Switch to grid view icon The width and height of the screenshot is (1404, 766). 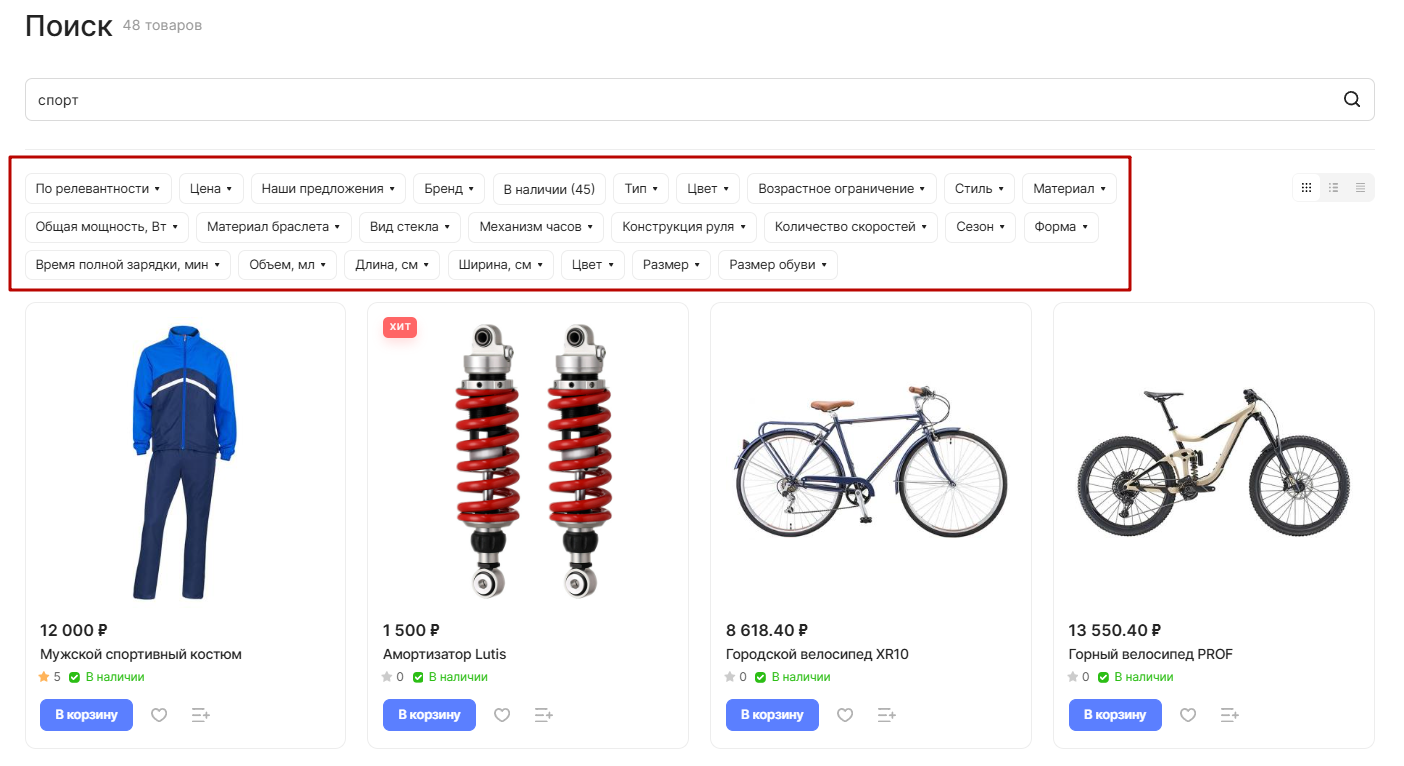(x=1306, y=187)
